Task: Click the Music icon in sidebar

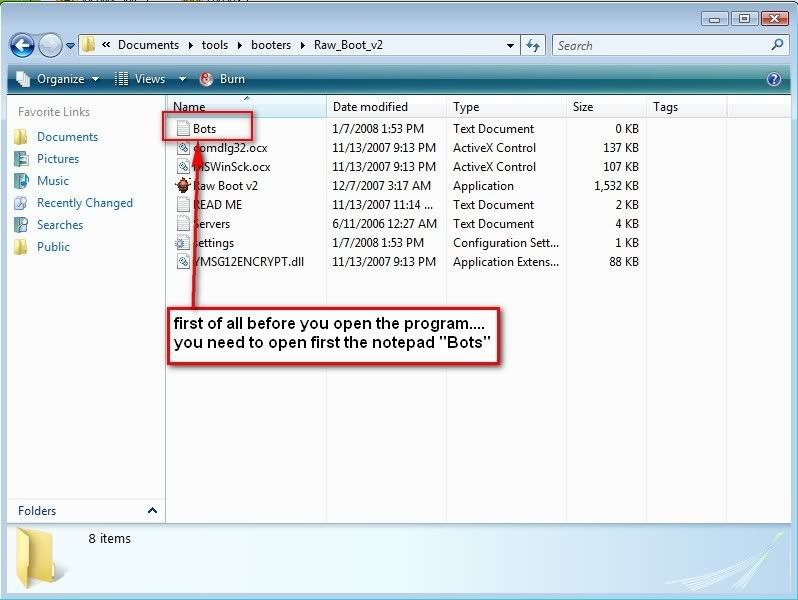Action: coord(21,181)
